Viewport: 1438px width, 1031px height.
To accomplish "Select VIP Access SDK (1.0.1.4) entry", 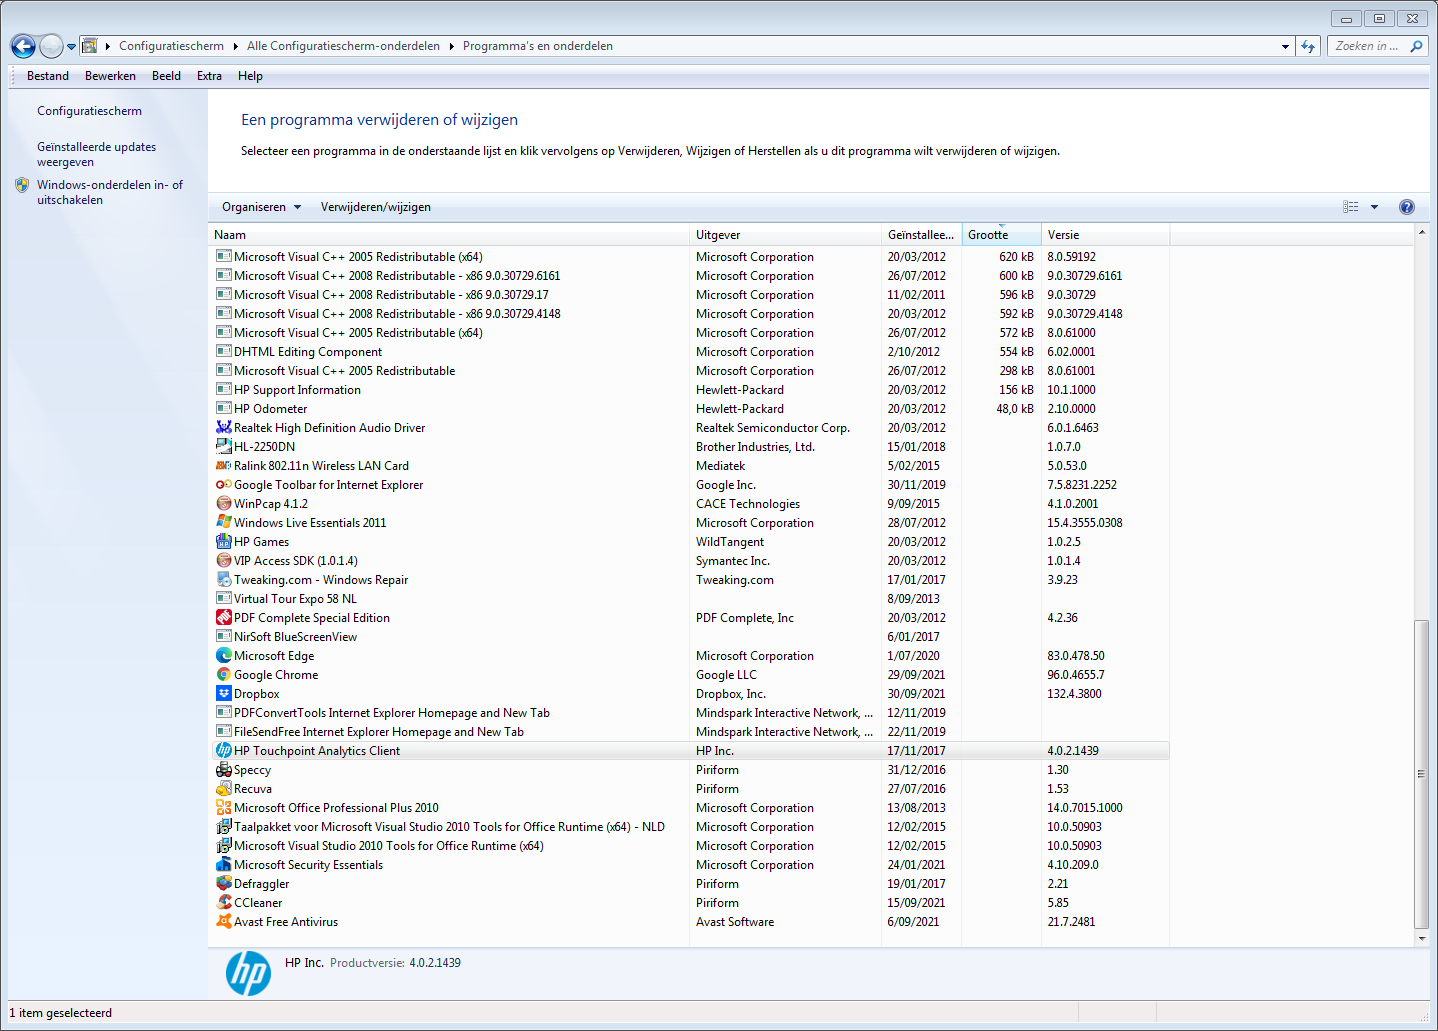I will 691,561.
